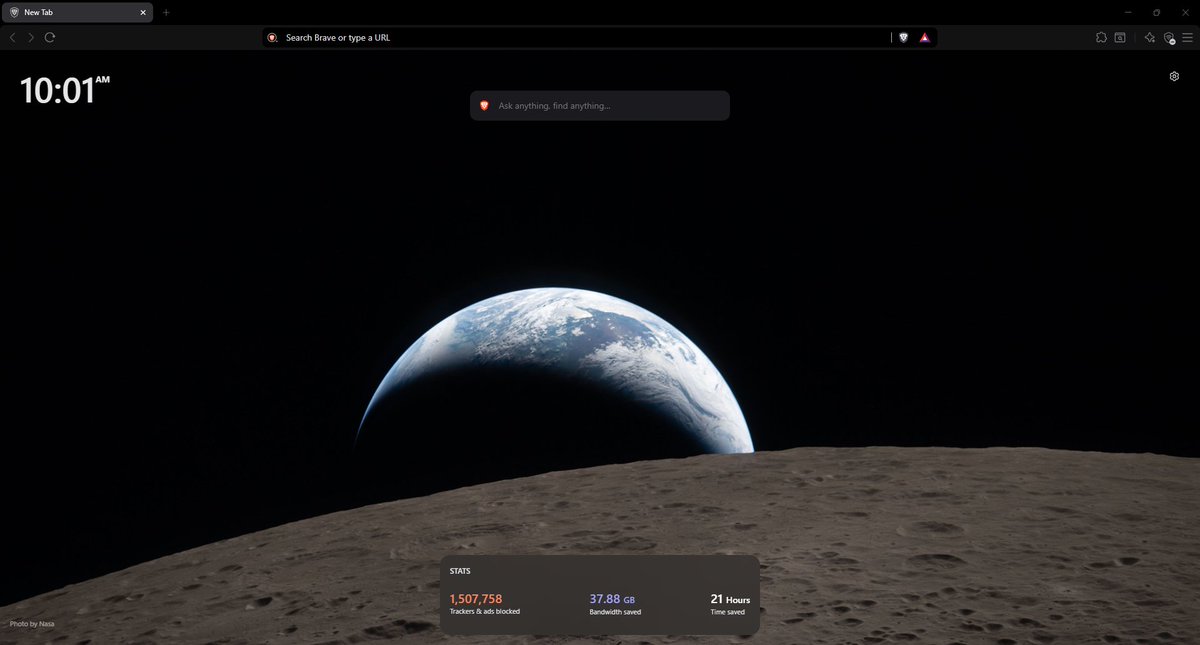The image size is (1200, 645).
Task: Click the page search icon beside Extensions
Action: coord(1120,37)
